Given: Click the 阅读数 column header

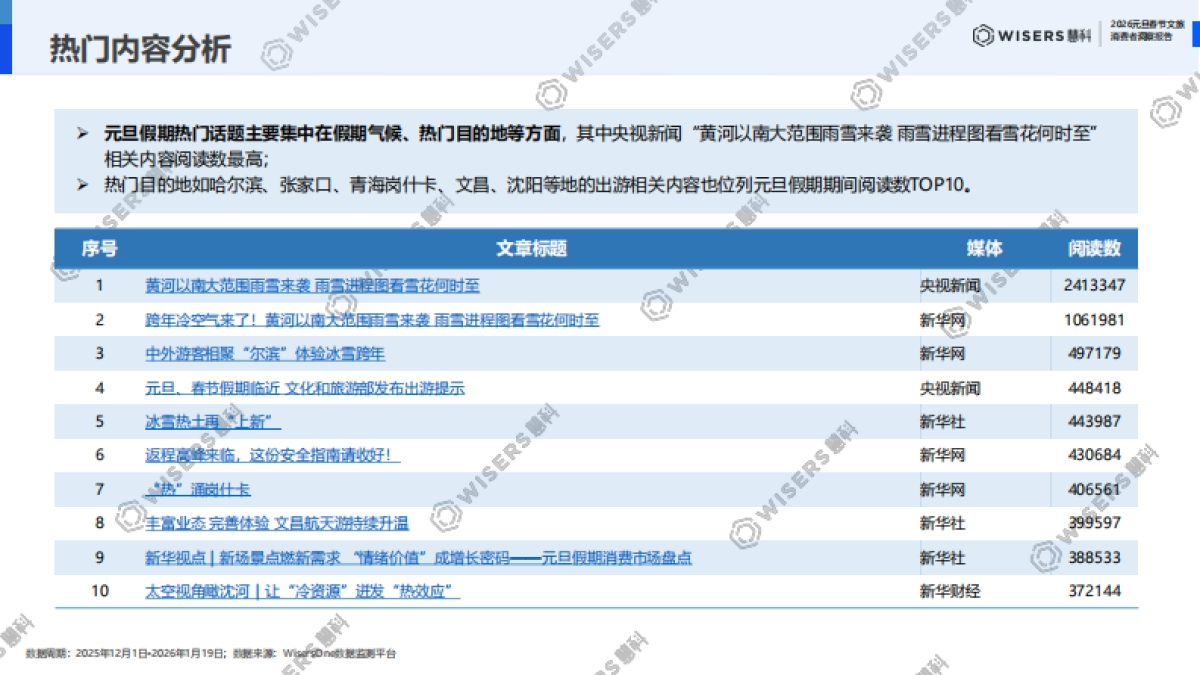Looking at the screenshot, I should pos(1093,249).
